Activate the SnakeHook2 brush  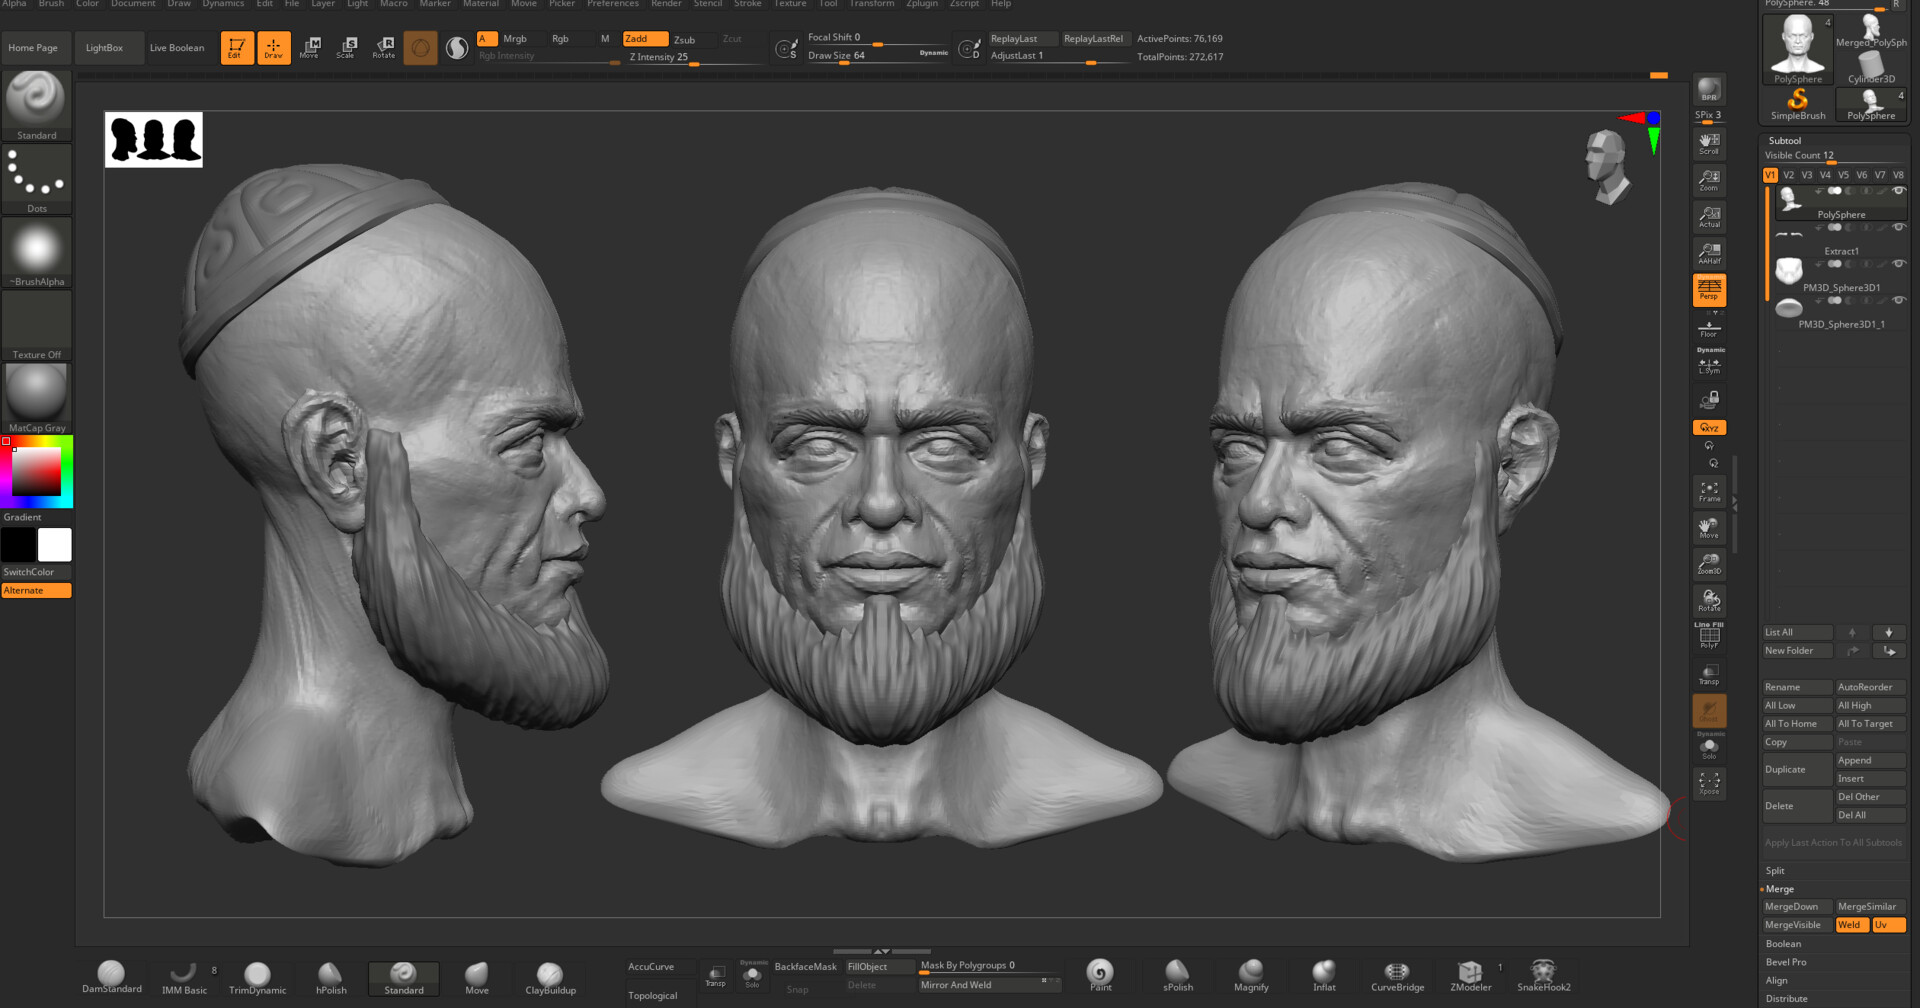(x=1543, y=975)
